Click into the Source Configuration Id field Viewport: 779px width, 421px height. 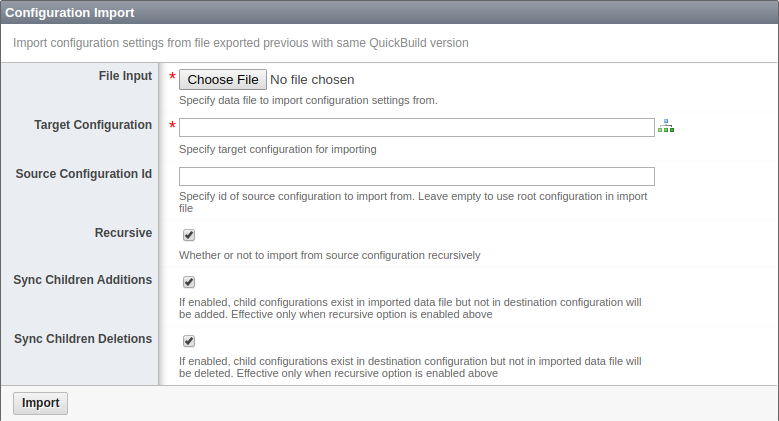tap(417, 176)
